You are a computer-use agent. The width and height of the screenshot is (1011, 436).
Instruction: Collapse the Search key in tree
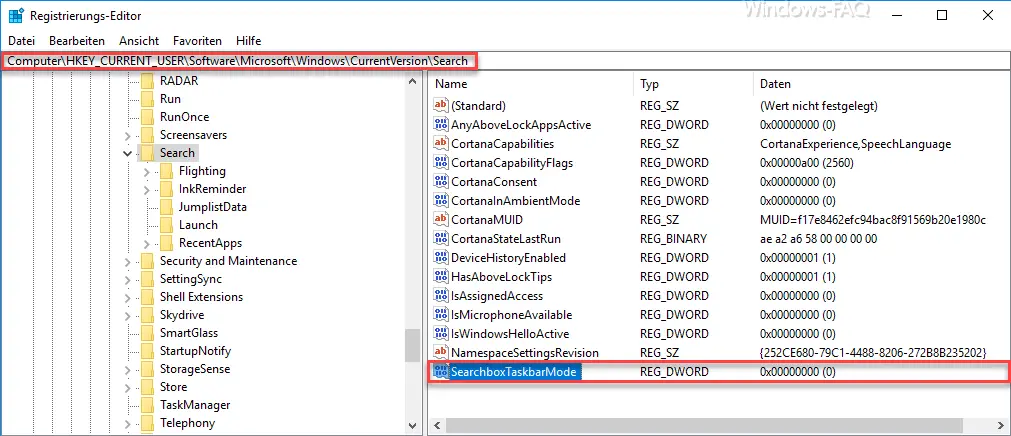128,153
